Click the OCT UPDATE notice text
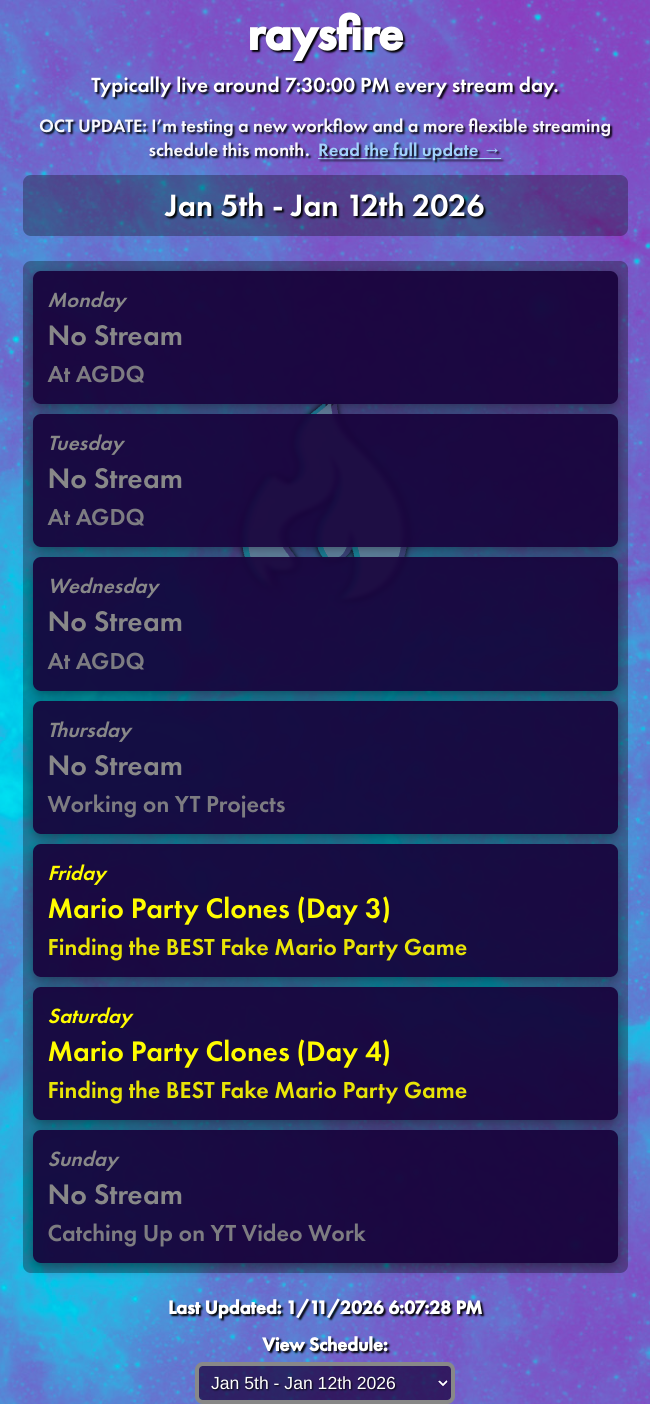650x1404 pixels. [x=325, y=127]
